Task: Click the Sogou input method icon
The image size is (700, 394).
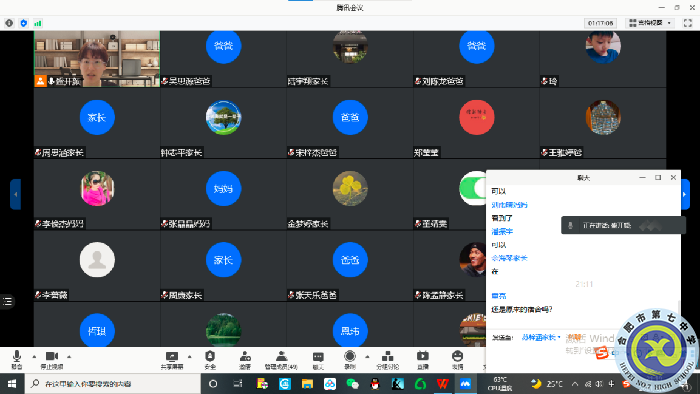Action: (601, 353)
